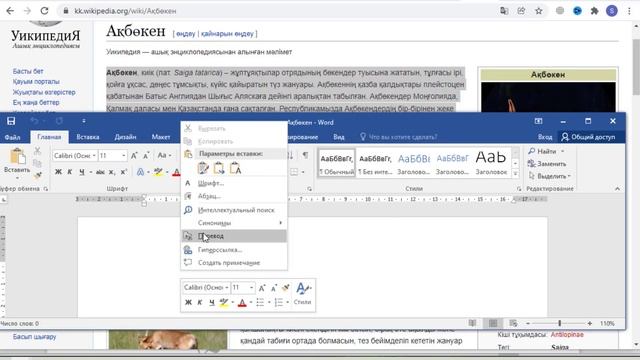This screenshot has width=640, height=360.
Task: Click the Print Layout view icon in Word's status bar
Action: pos(493,323)
